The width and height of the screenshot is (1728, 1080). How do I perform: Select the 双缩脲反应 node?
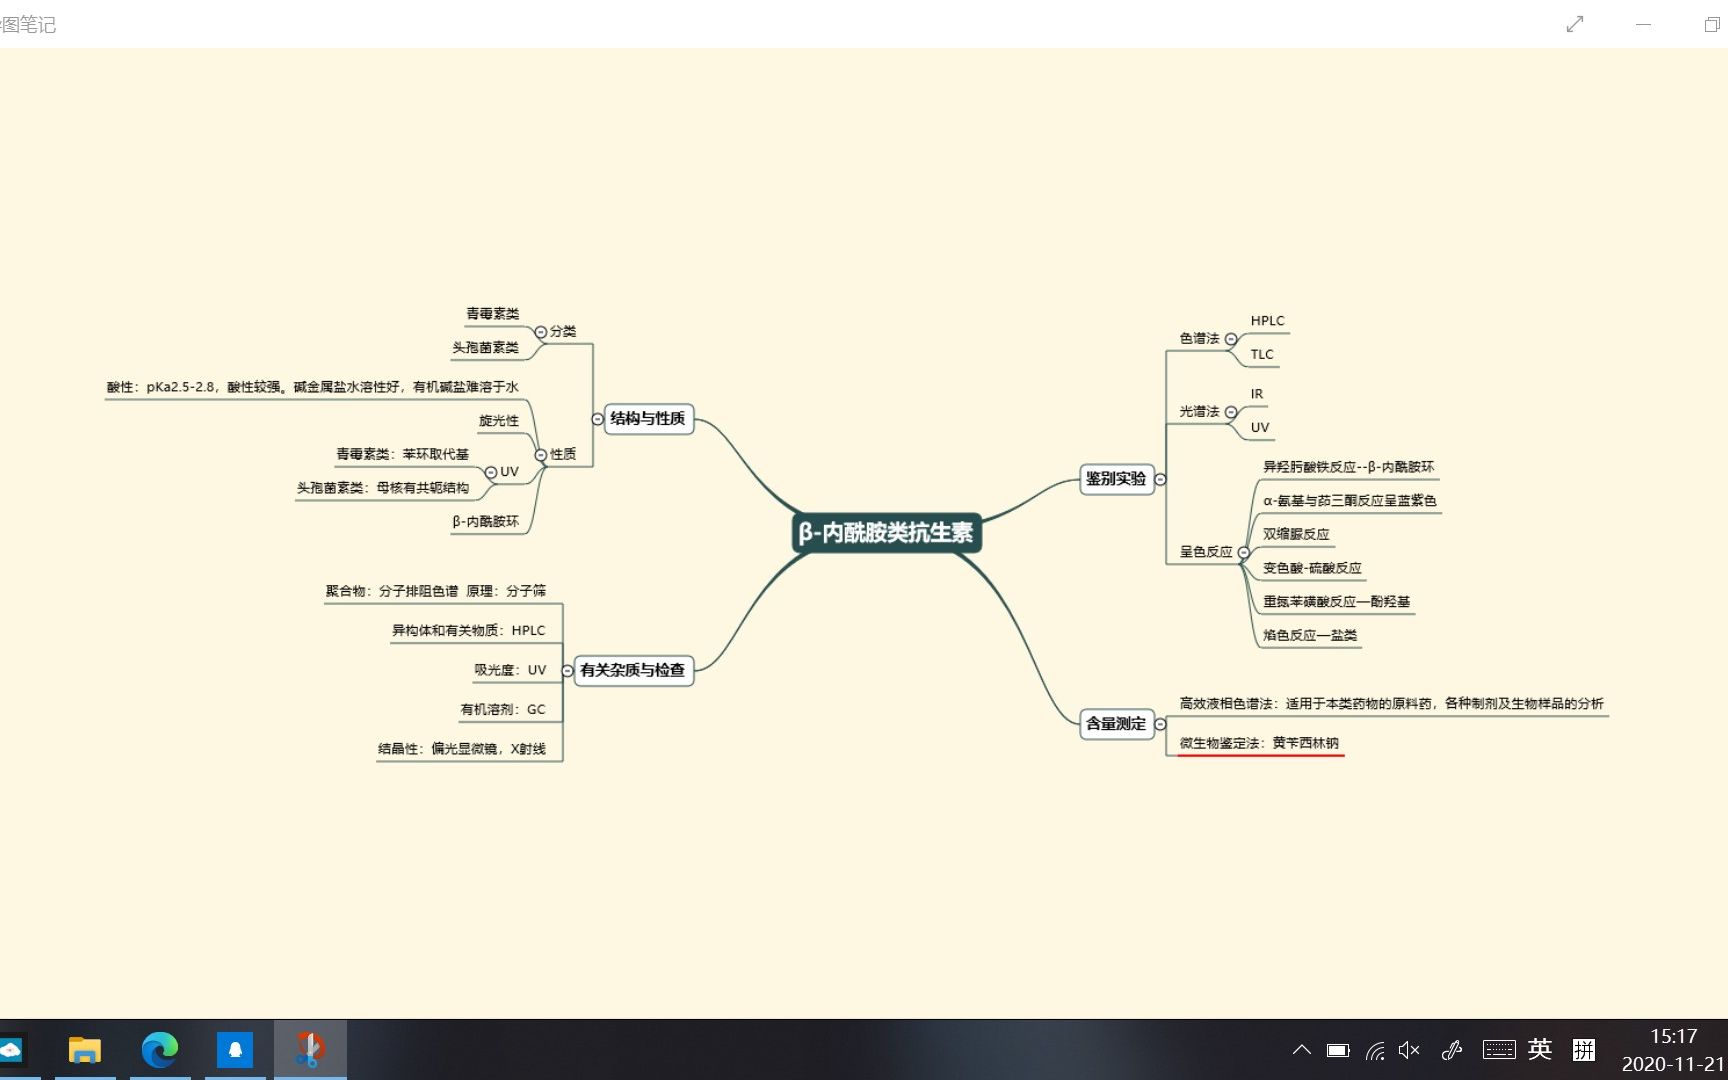(1296, 535)
